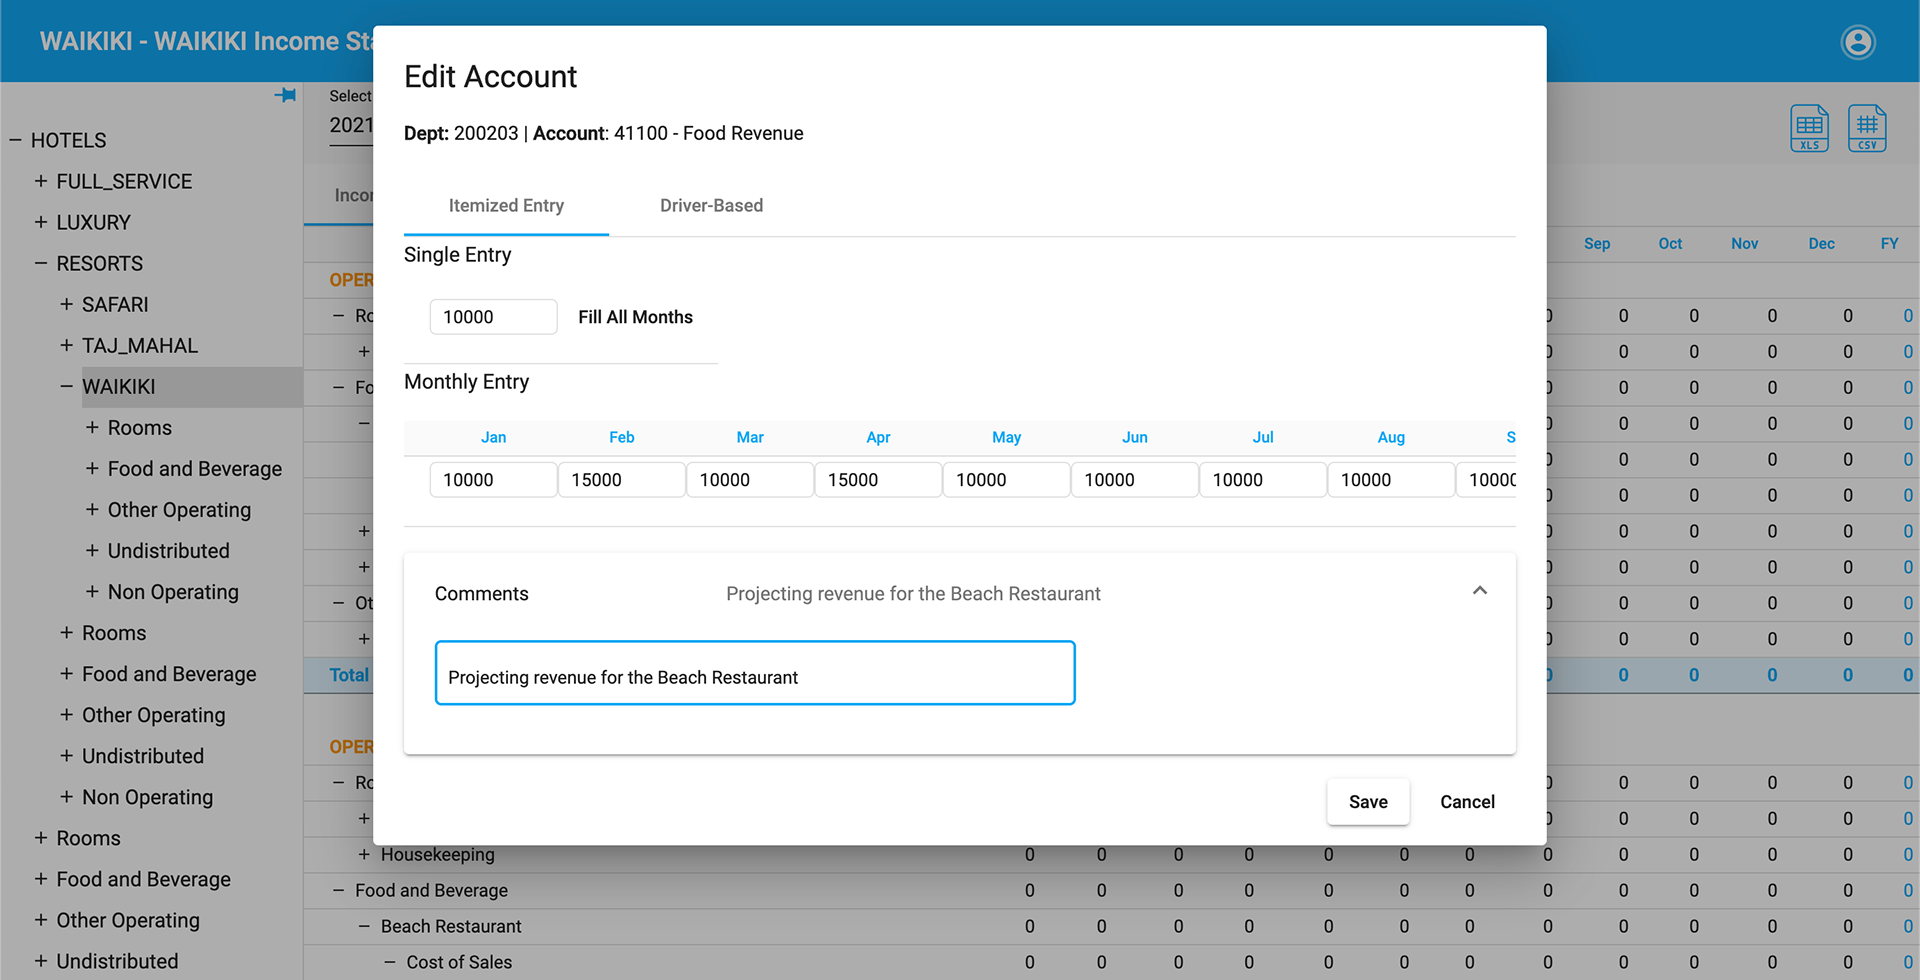1920x980 pixels.
Task: Collapse the Beach Restaurant row in table
Action: (365, 927)
